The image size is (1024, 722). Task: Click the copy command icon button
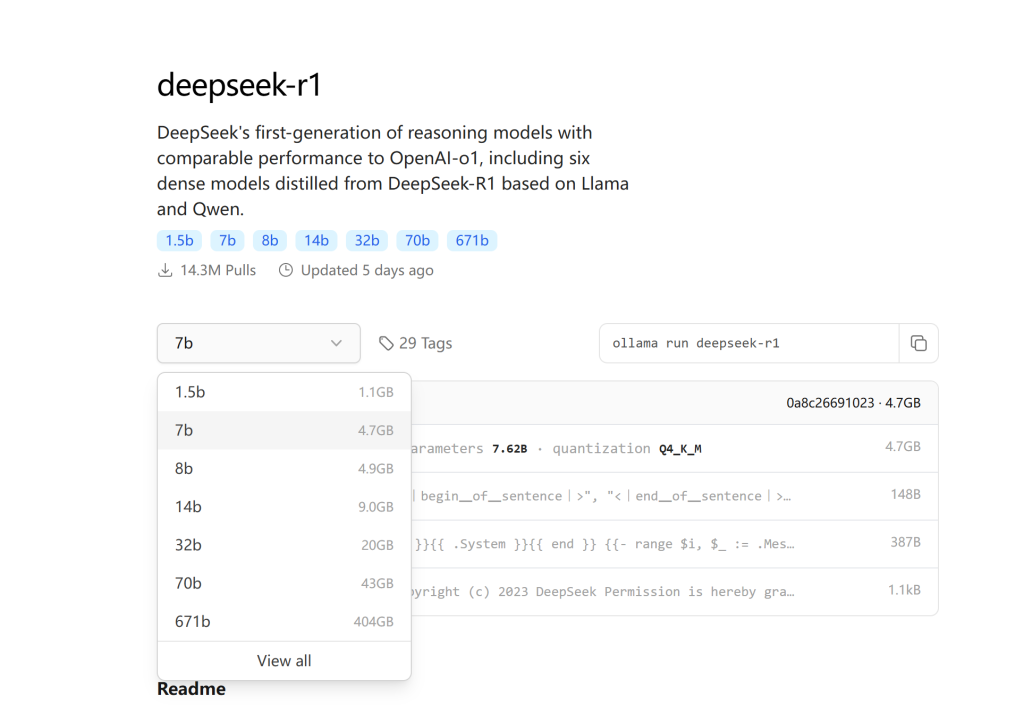(918, 343)
